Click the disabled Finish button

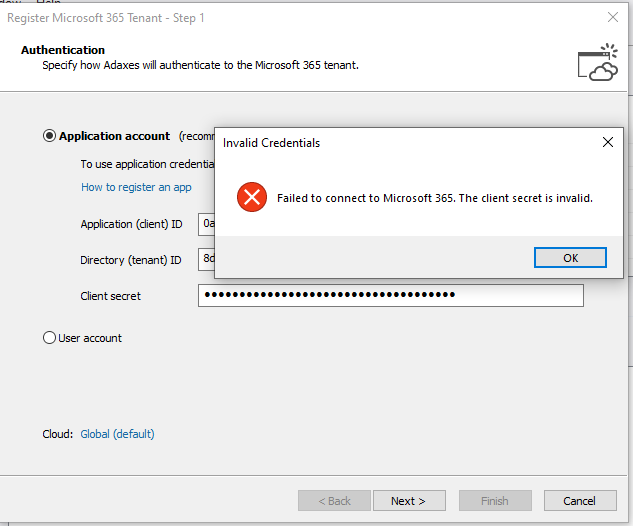tap(495, 501)
